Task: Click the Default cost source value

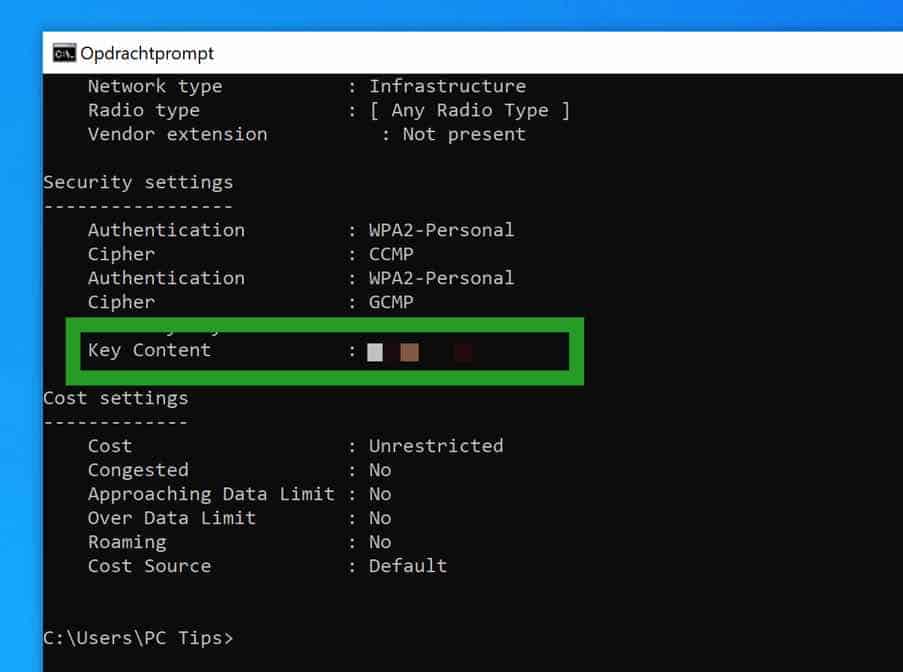Action: tap(408, 566)
